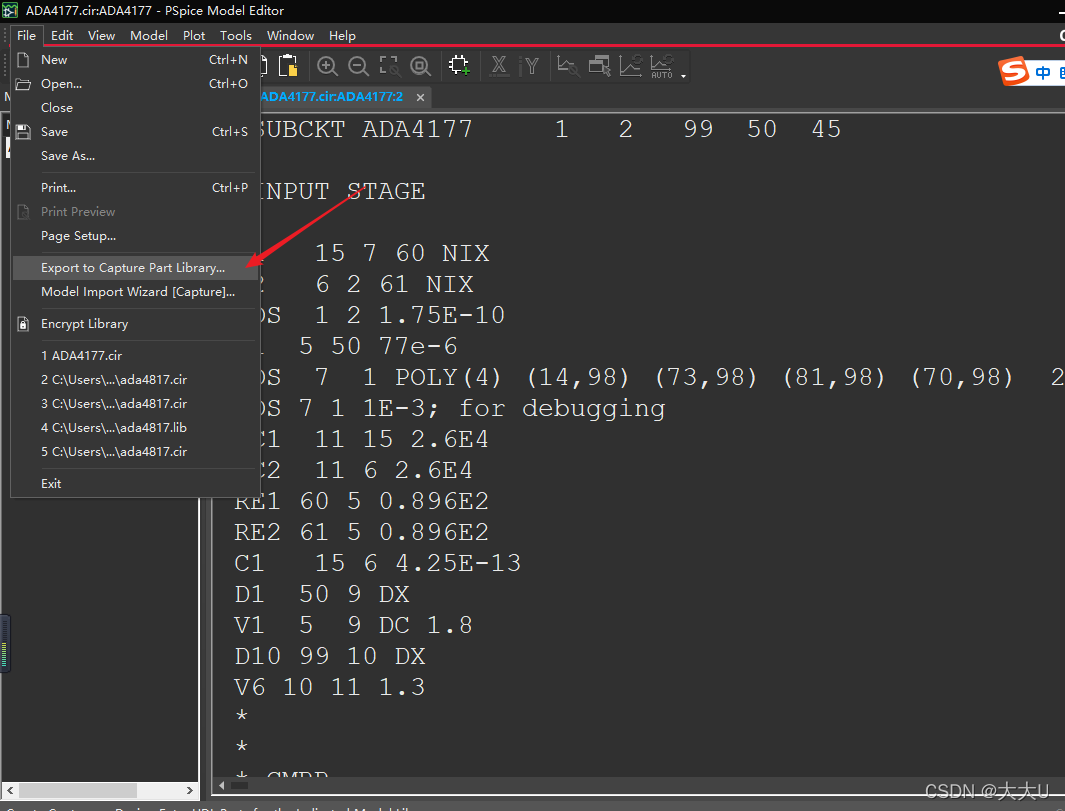The image size is (1065, 811).
Task: Click the Open folder icon in File menu
Action: 23,84
